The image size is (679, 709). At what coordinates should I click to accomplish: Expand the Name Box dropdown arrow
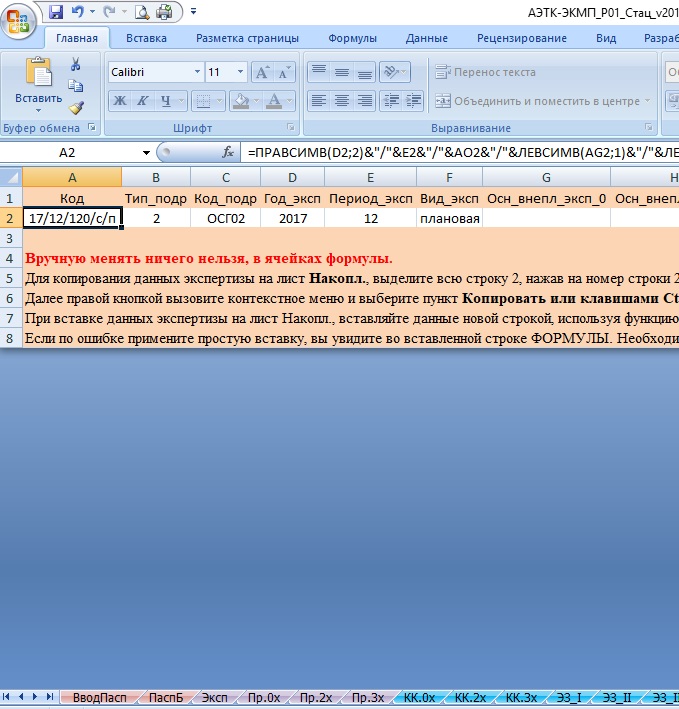pyautogui.click(x=146, y=152)
